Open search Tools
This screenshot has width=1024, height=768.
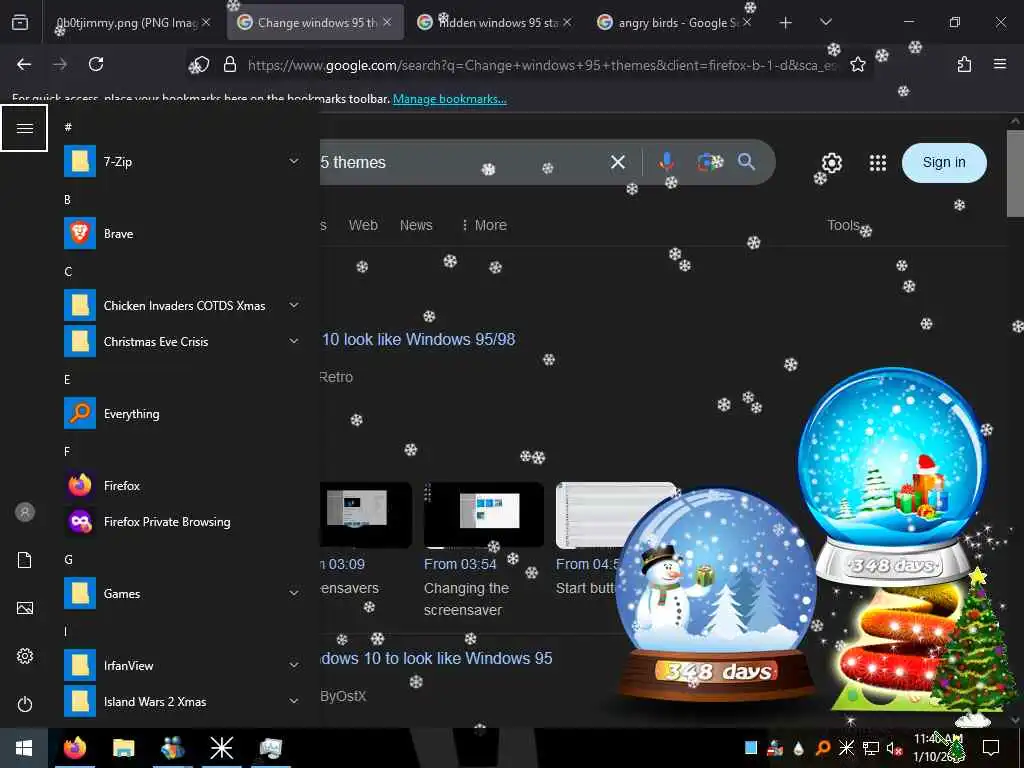[843, 225]
